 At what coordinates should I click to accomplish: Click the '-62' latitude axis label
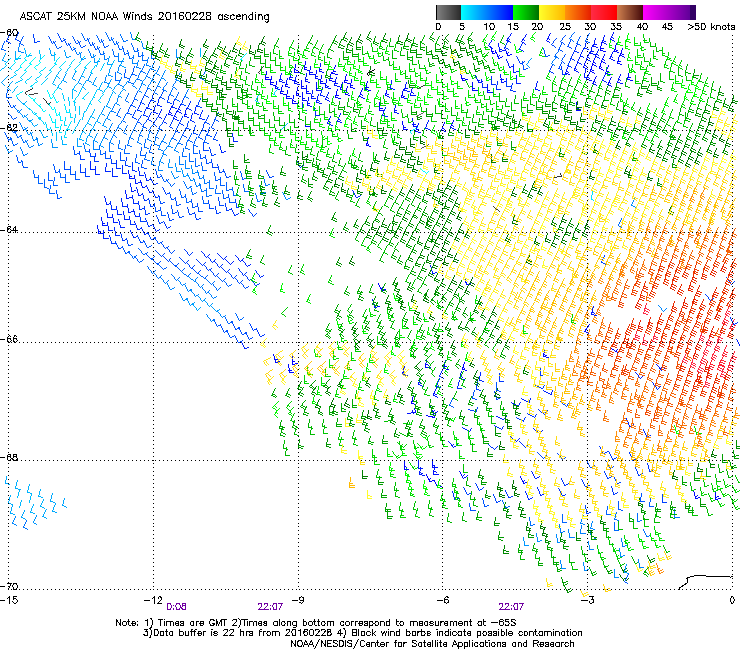[x=9, y=128]
